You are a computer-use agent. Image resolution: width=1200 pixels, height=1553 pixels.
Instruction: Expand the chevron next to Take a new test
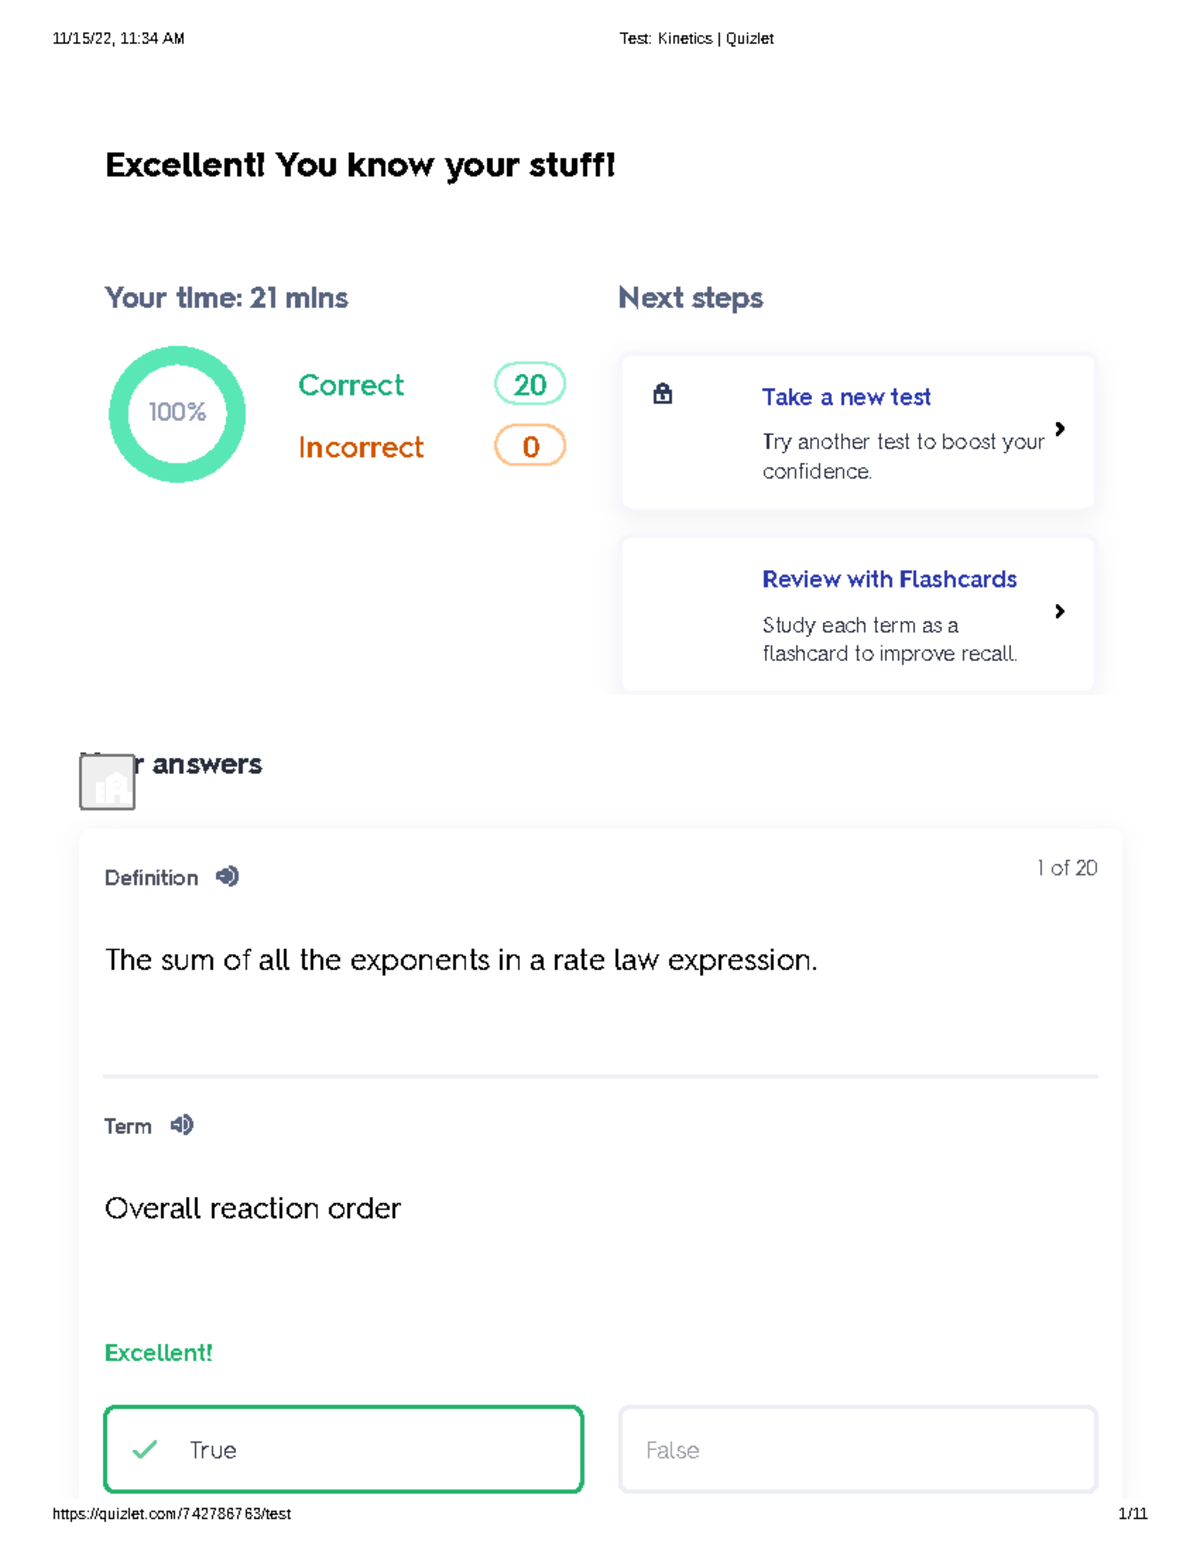pyautogui.click(x=1060, y=429)
